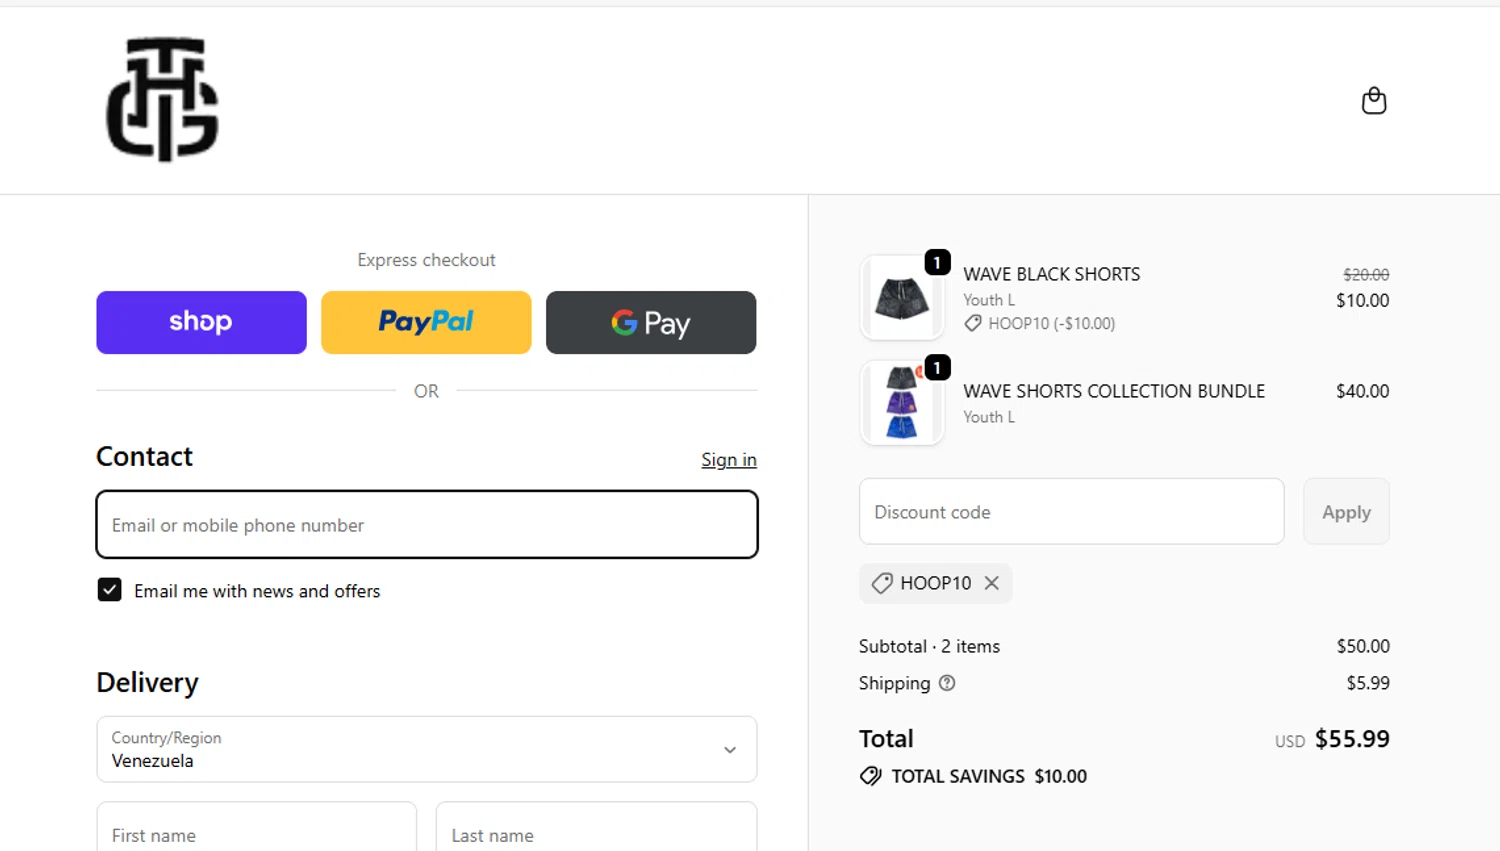The image size is (1500, 851).
Task: Click the Subtotal · 2 items label
Action: coord(929,646)
